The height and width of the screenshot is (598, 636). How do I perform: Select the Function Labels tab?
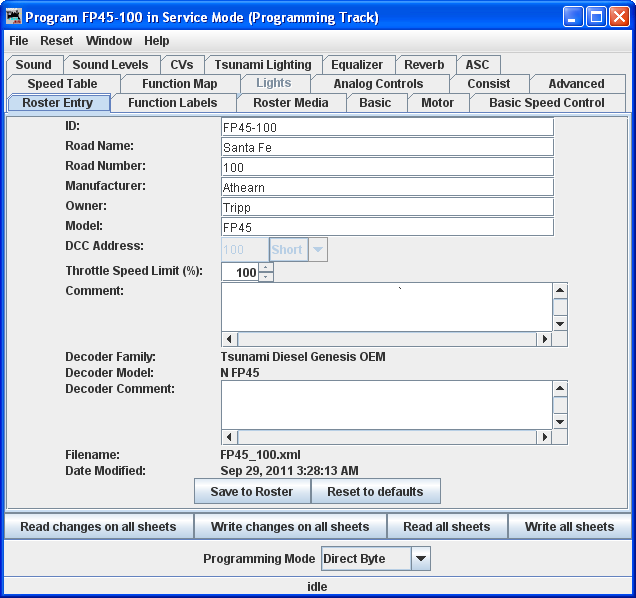(173, 103)
